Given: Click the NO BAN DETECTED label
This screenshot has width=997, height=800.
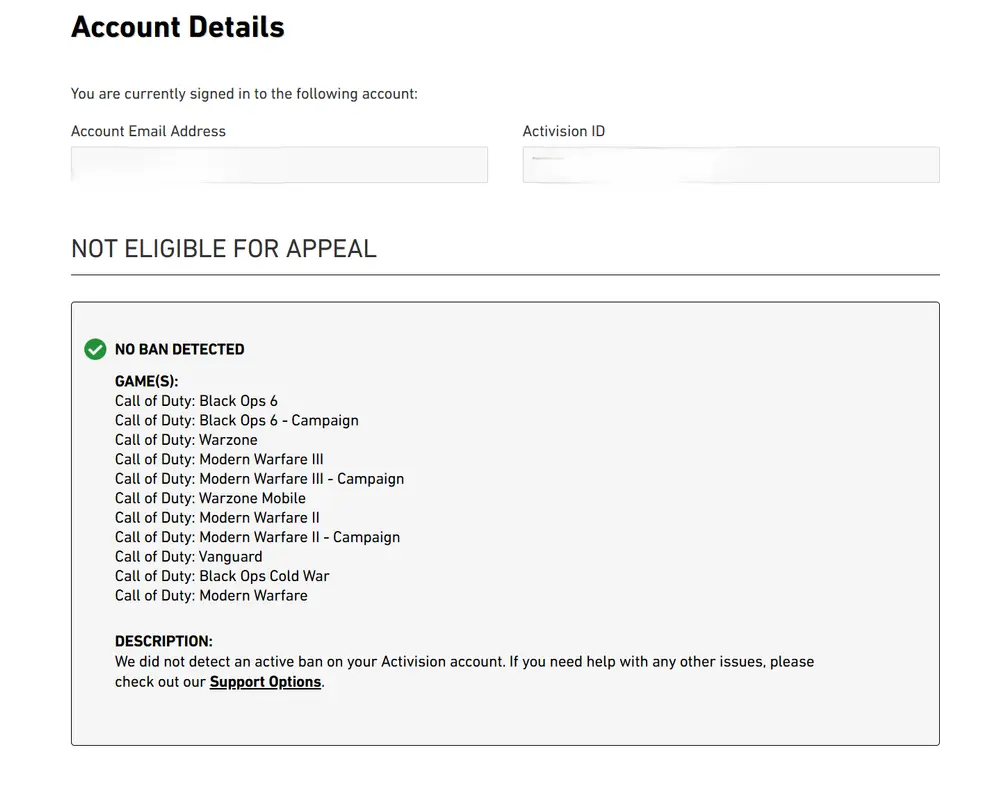Looking at the screenshot, I should click(179, 349).
